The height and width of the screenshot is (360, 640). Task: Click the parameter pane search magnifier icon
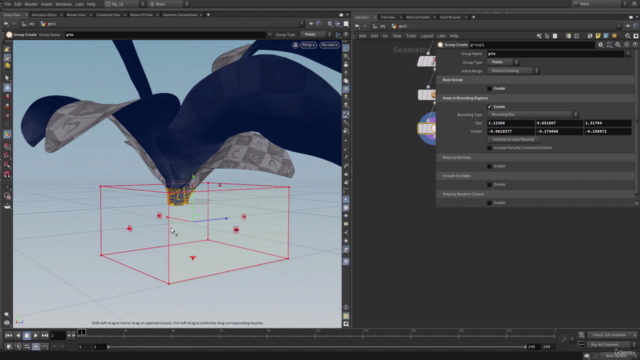pyautogui.click(x=618, y=44)
